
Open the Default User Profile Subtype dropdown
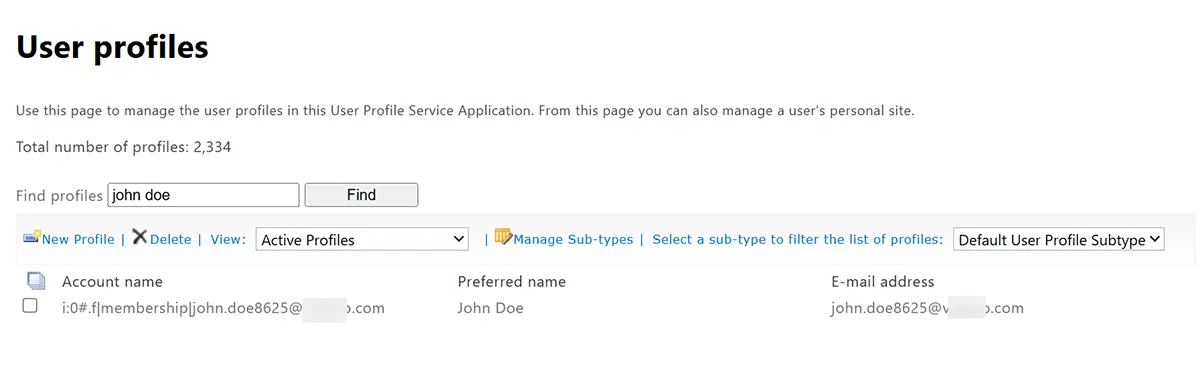[x=1059, y=240]
